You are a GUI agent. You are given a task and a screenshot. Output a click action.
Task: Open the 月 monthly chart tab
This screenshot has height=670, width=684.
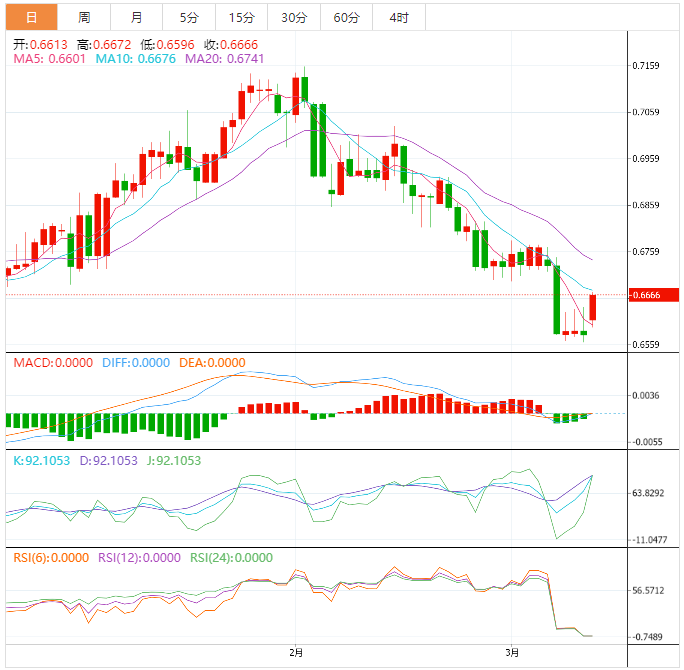point(136,17)
